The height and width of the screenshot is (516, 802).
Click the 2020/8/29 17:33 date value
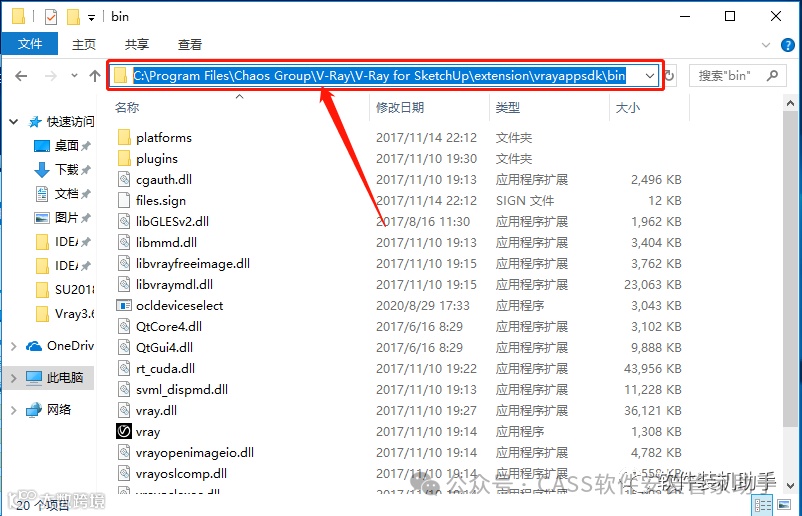coord(422,305)
